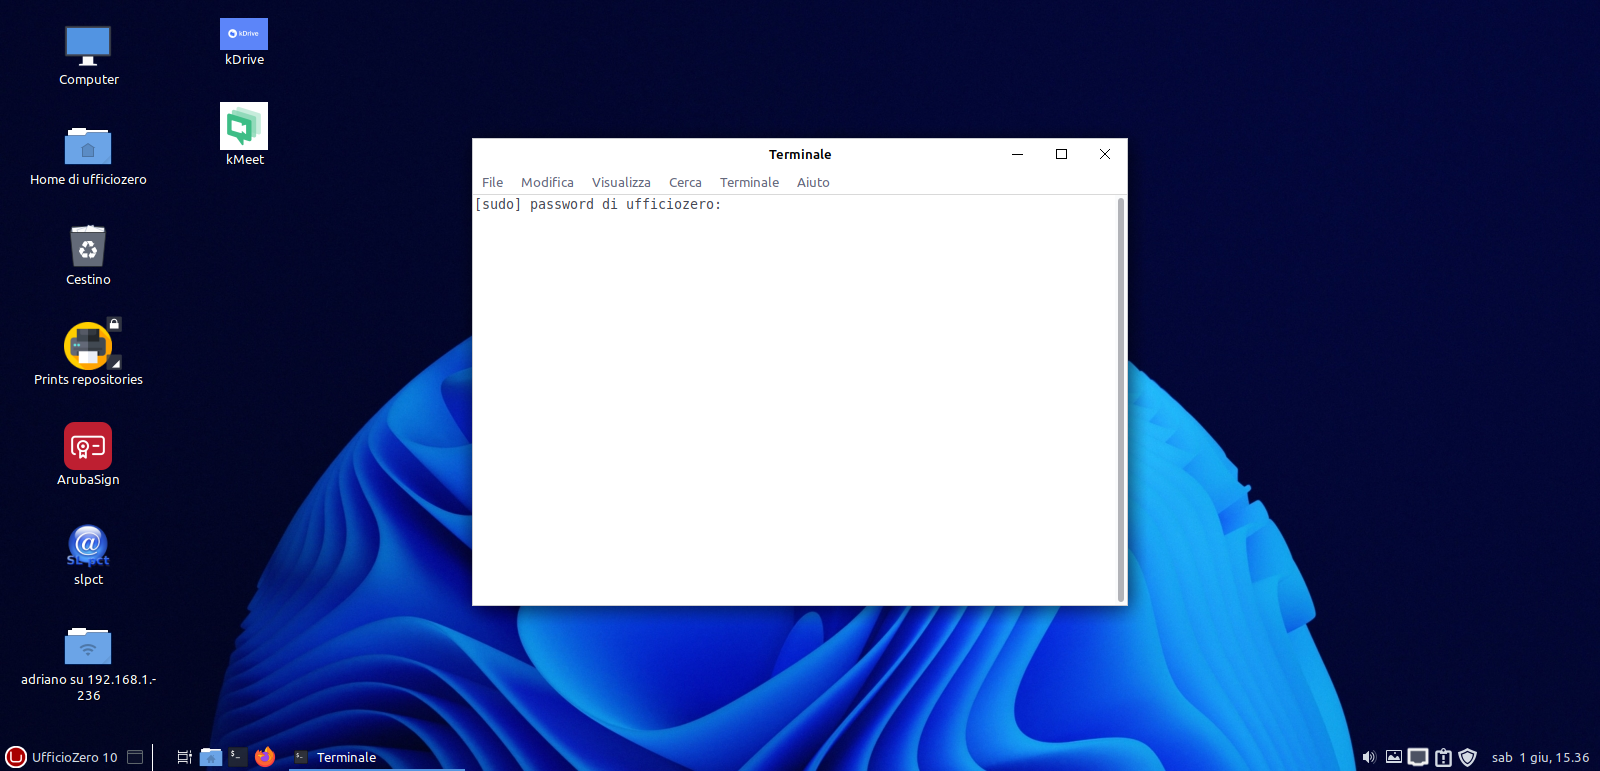
Task: Expand the Visualizza menu
Action: [620, 182]
